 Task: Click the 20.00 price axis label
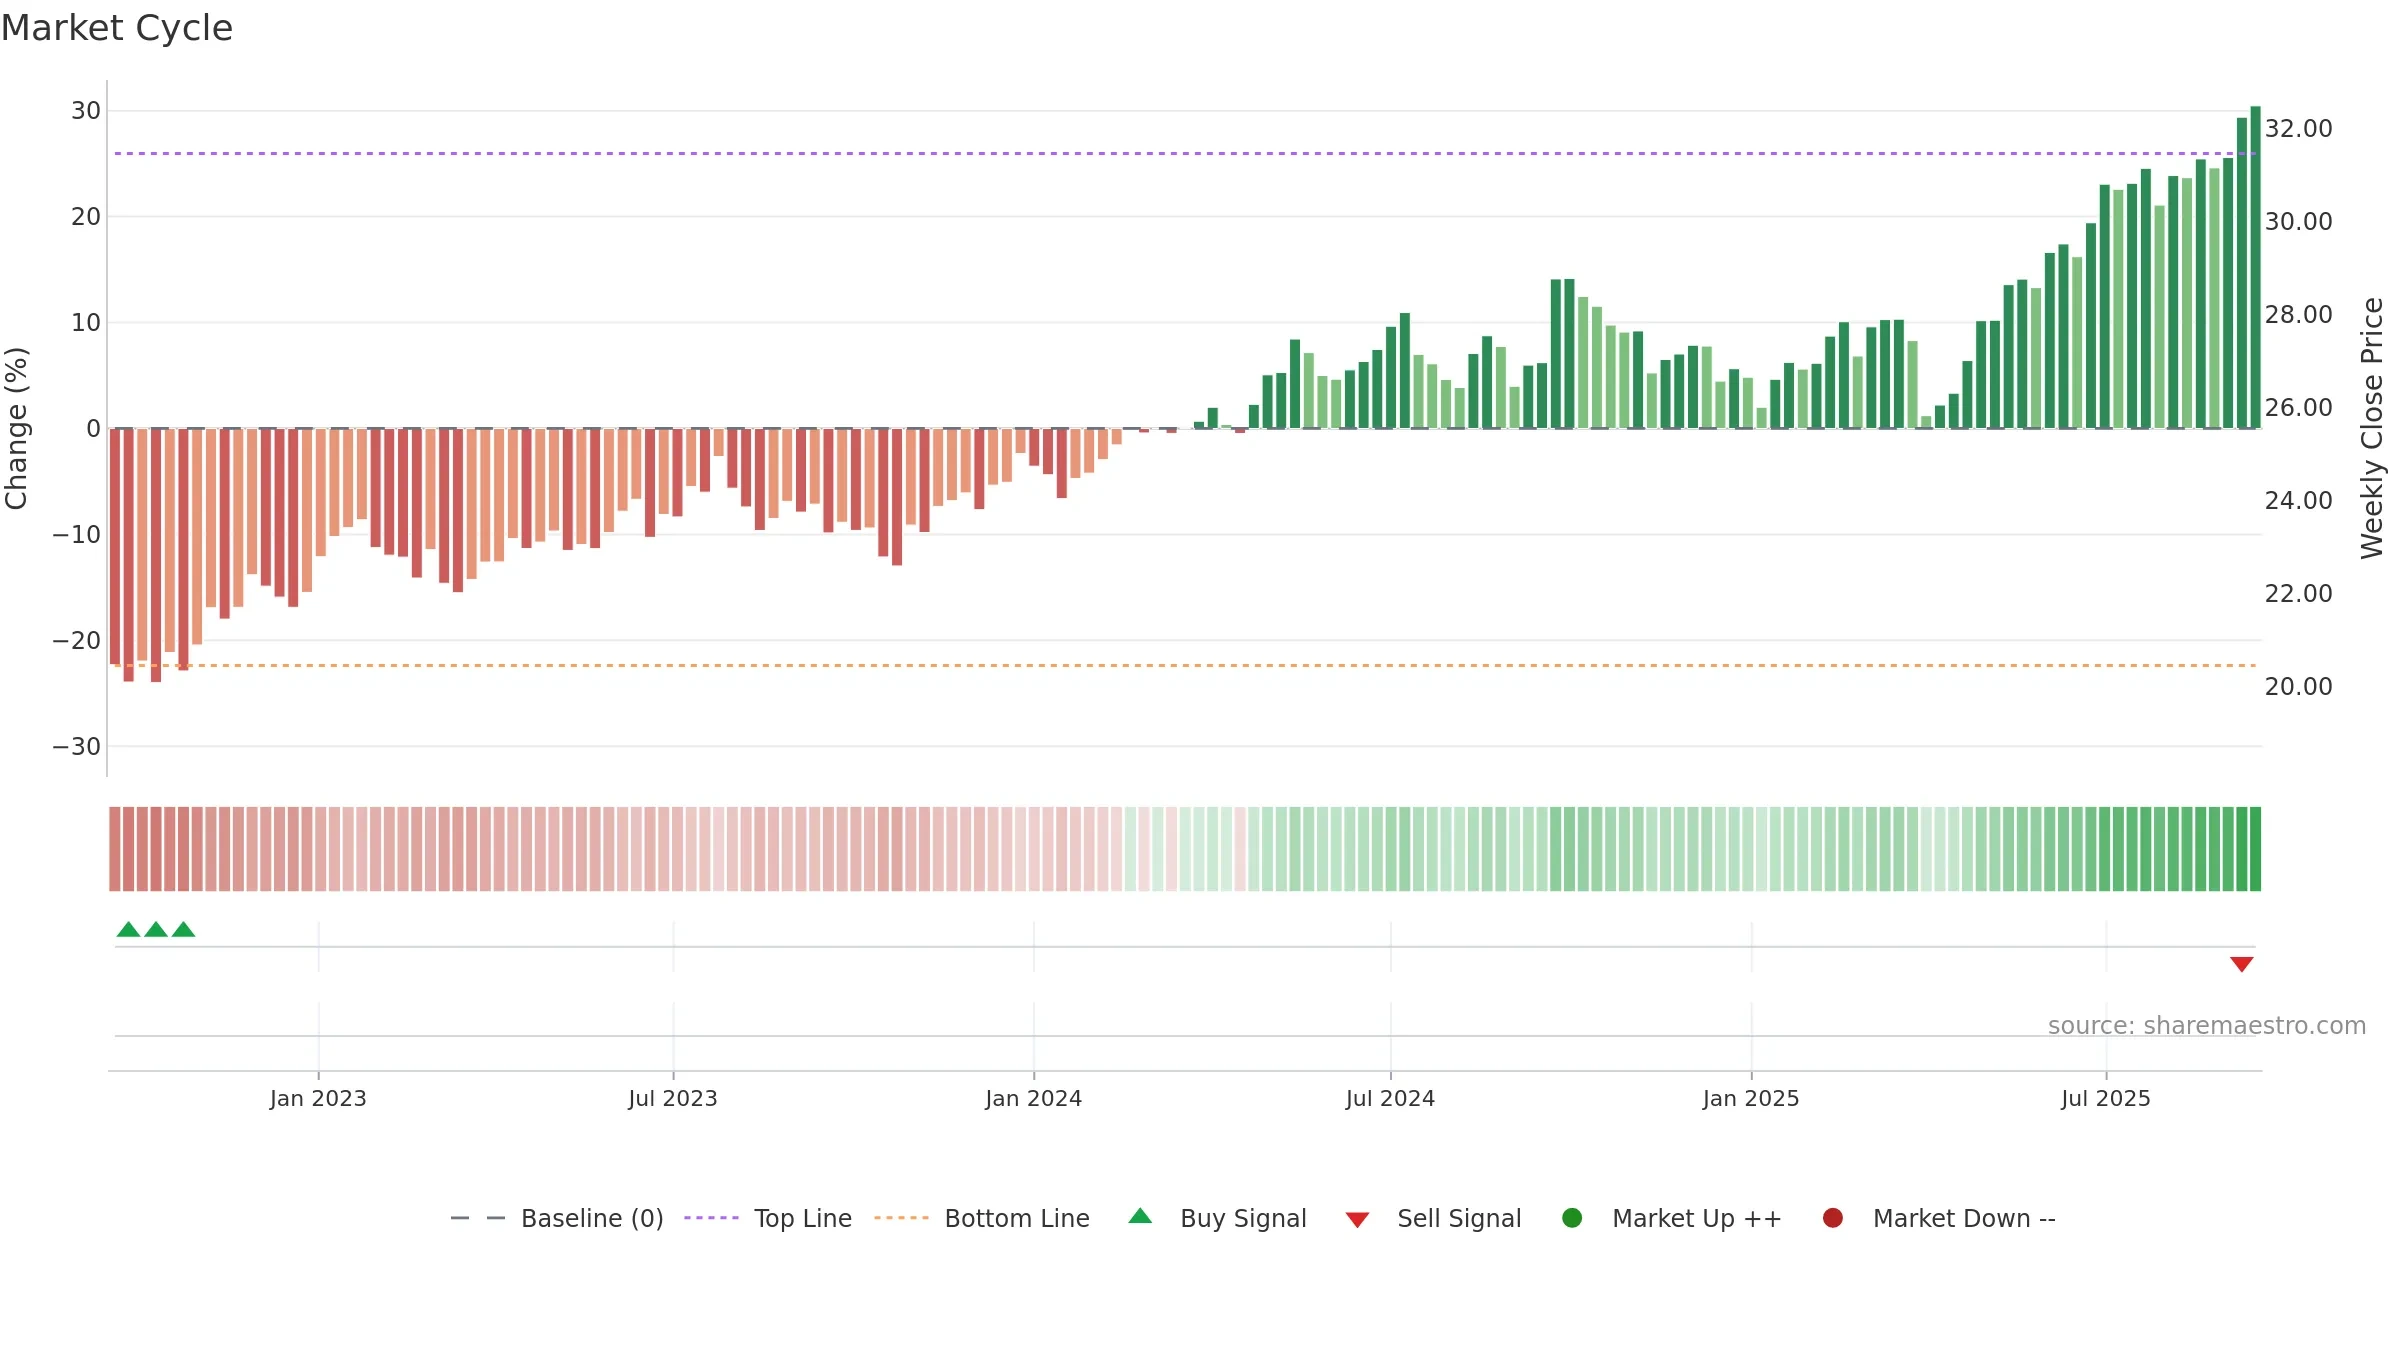tap(2298, 686)
